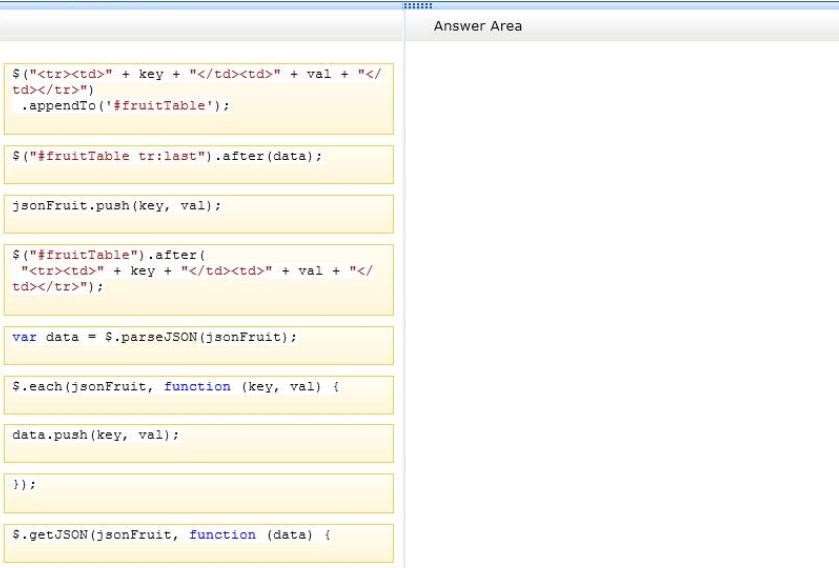Image resolution: width=839 pixels, height=568 pixels.
Task: Pick the $("#fruitTable tr:last").after(data) block
Action: [199, 164]
